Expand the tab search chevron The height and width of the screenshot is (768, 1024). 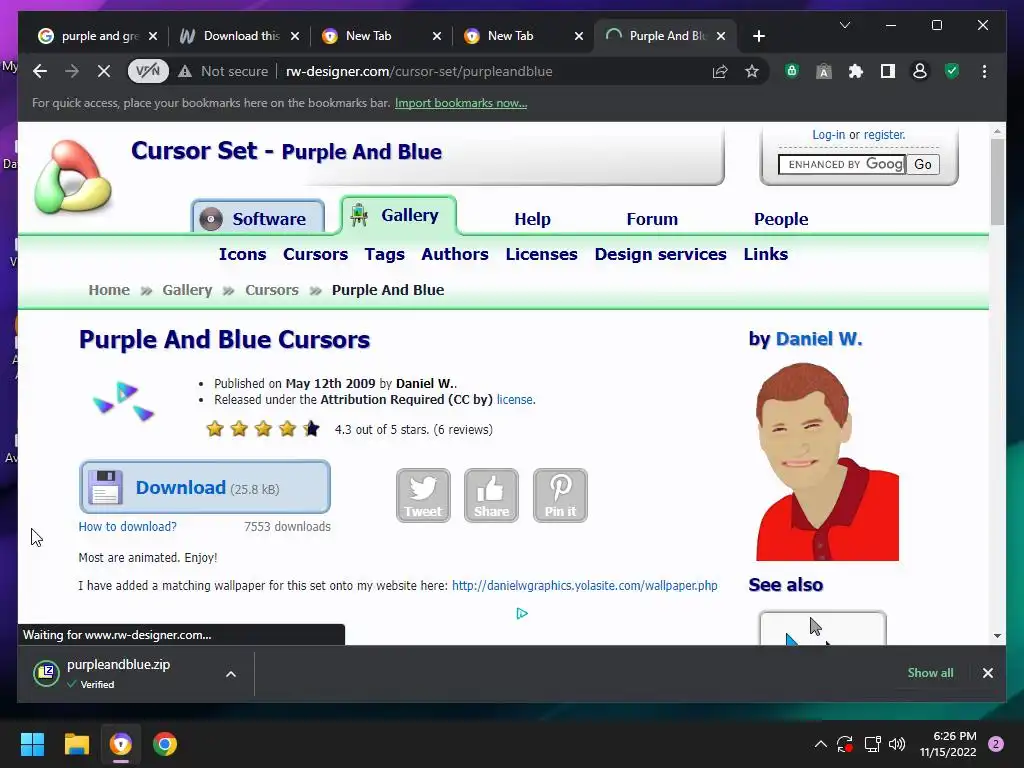tap(844, 25)
